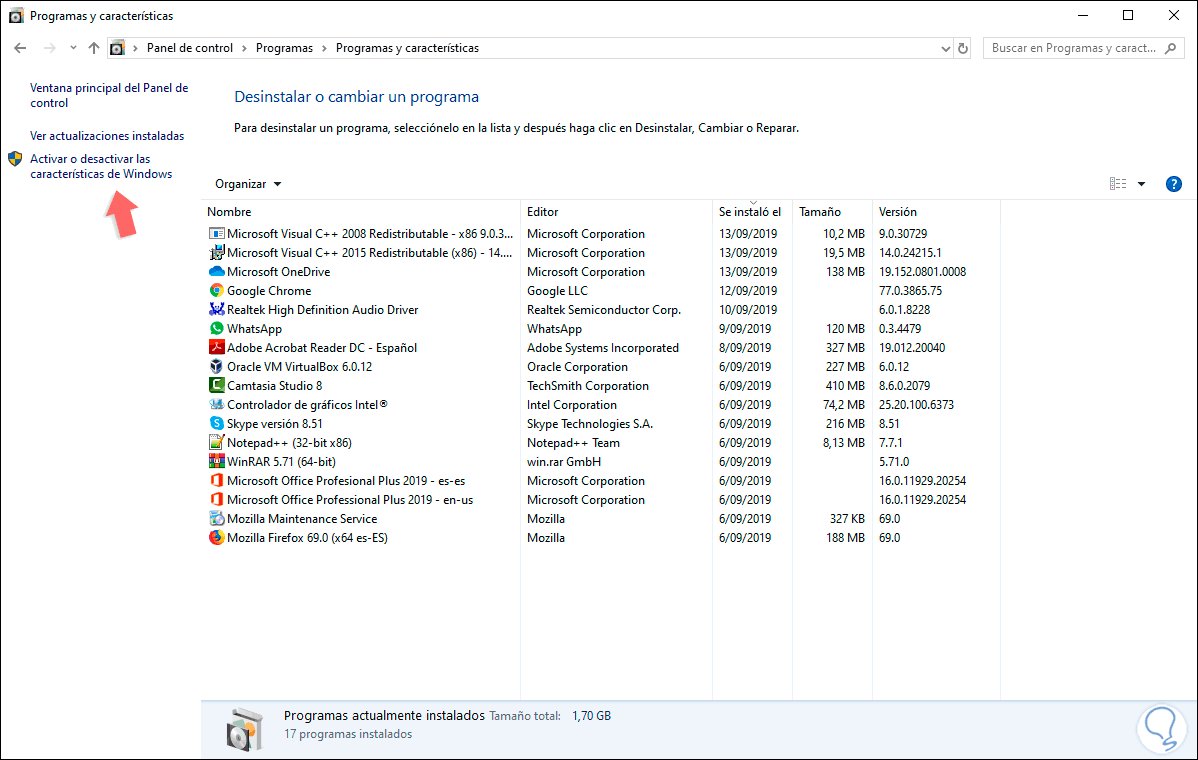1198x760 pixels.
Task: Expand chevron after Panel de control breadcrumb
Action: tap(244, 48)
